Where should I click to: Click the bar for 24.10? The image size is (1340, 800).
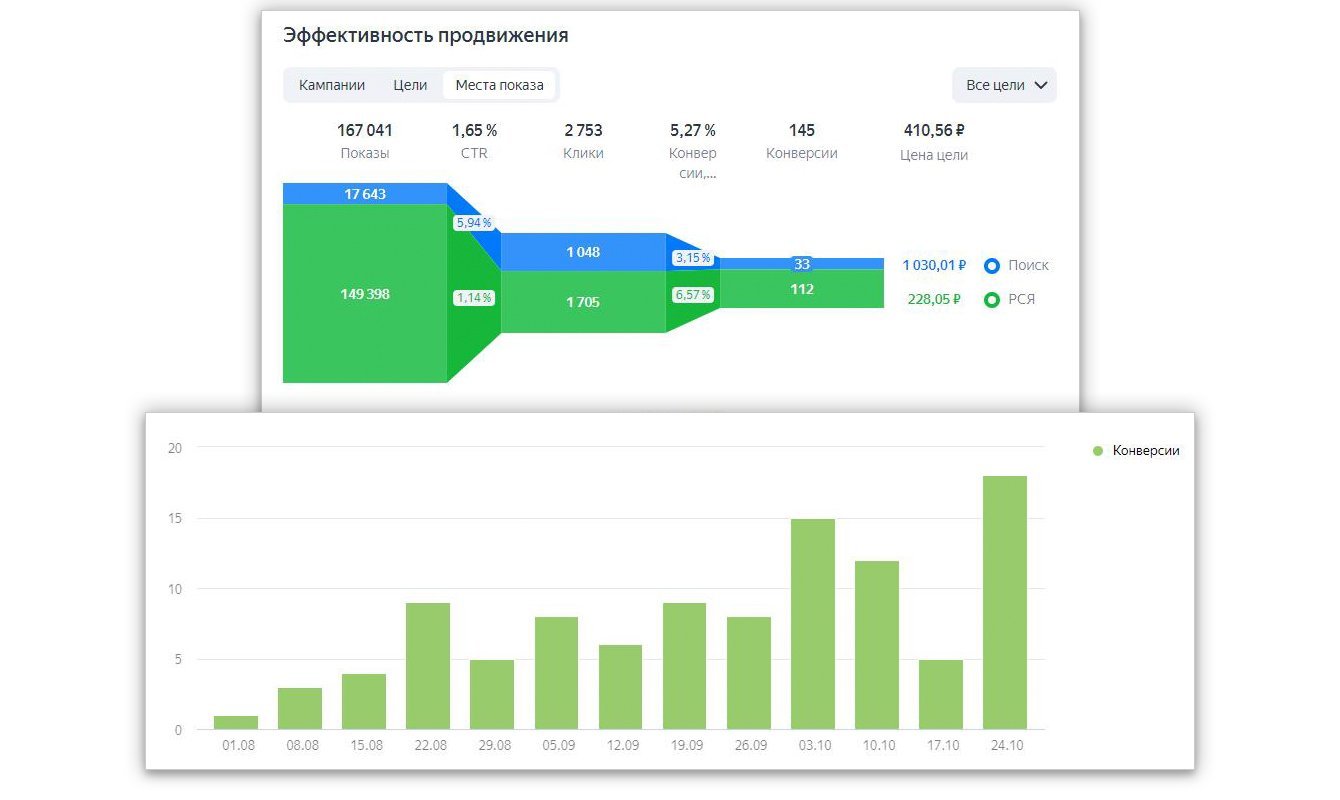(1005, 602)
